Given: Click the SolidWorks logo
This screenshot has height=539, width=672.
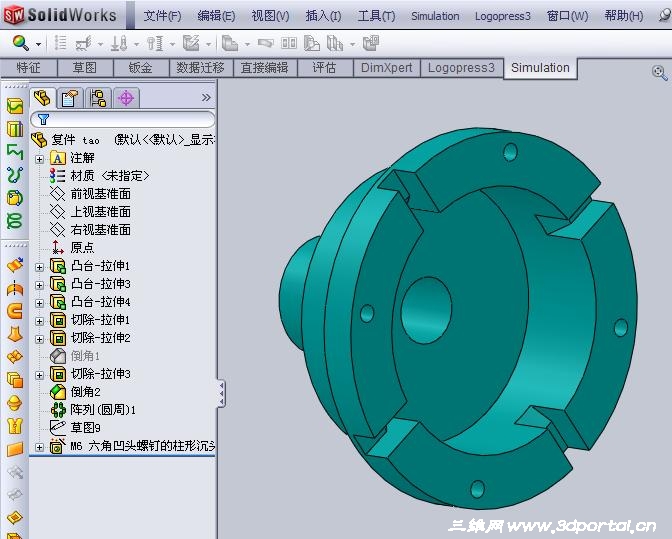Looking at the screenshot, I should 60,15.
